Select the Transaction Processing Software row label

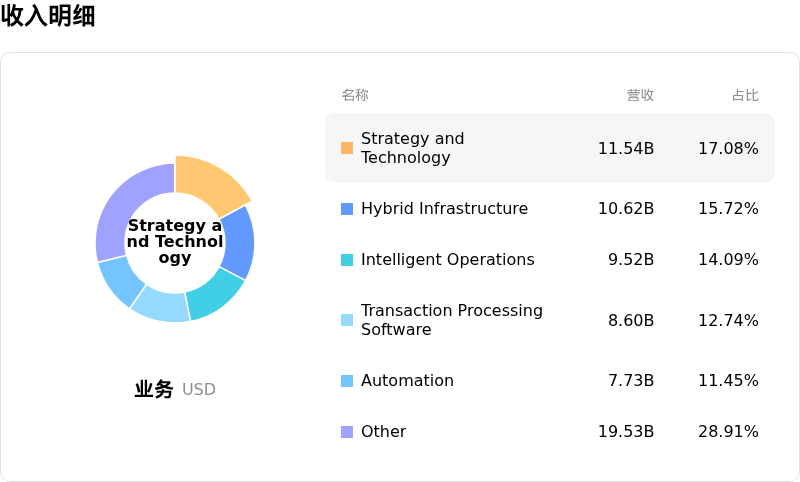451,320
